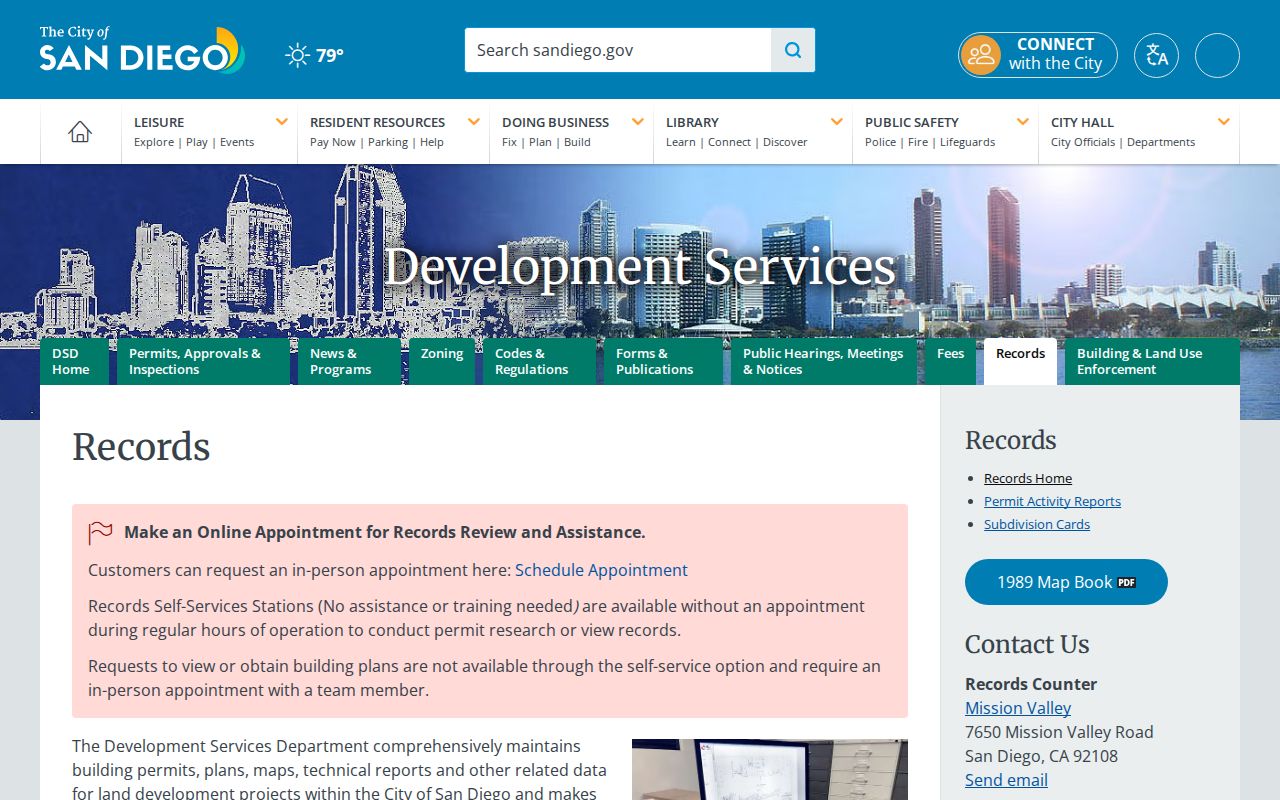Click the City Hall menu label
This screenshot has height=800, width=1280.
[1082, 122]
